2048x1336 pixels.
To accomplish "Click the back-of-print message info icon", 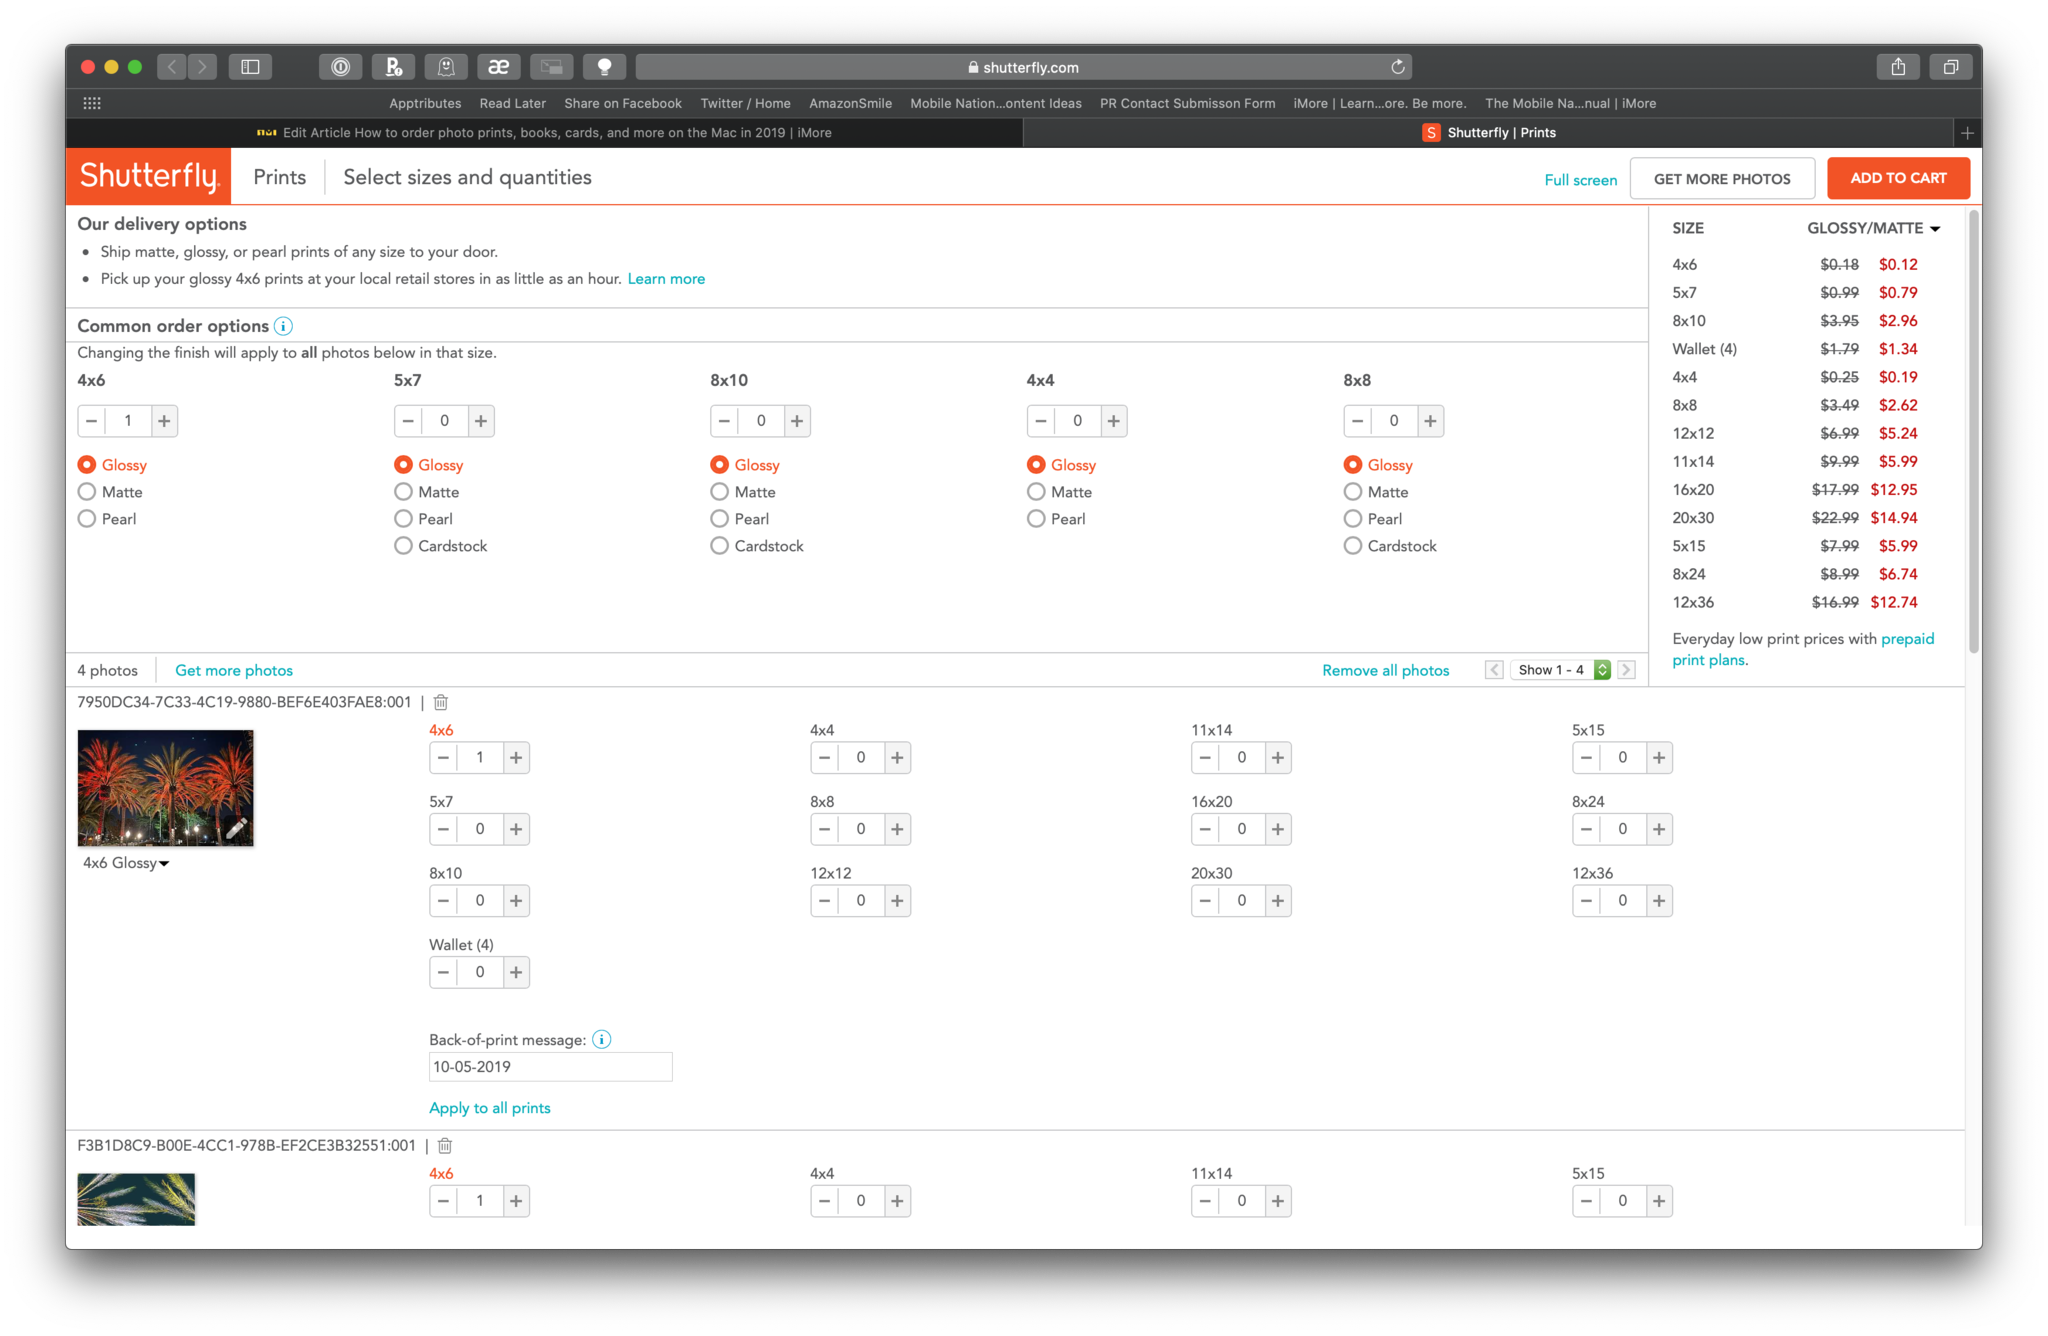I will [x=601, y=1040].
